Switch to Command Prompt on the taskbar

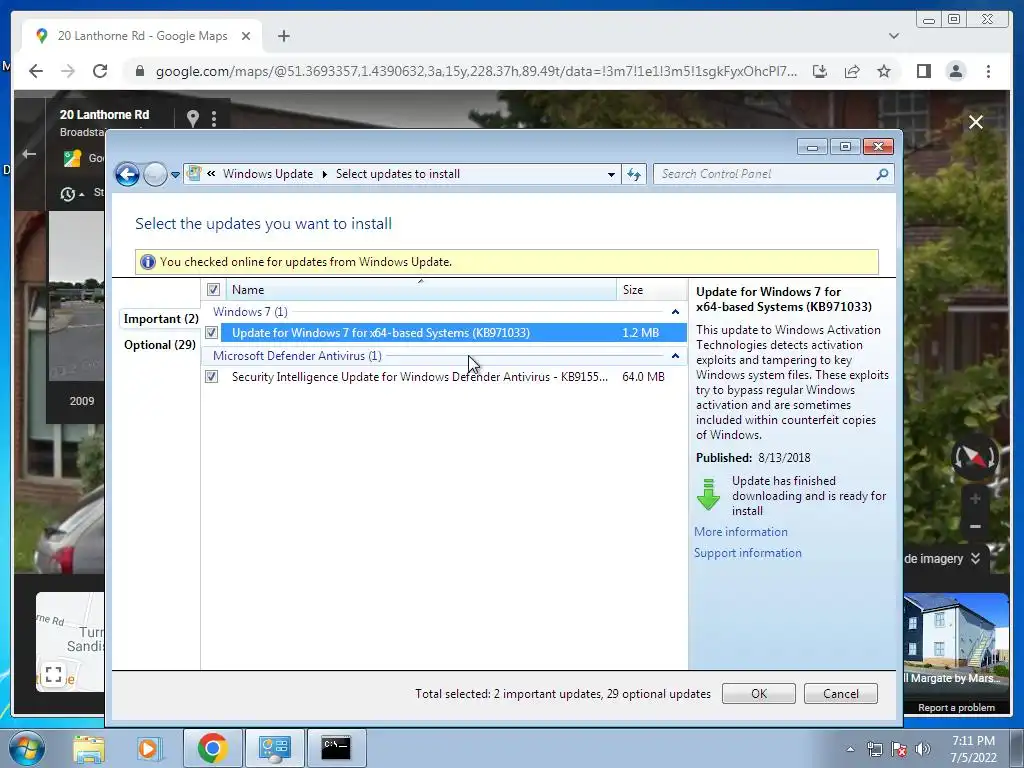pyautogui.click(x=336, y=748)
